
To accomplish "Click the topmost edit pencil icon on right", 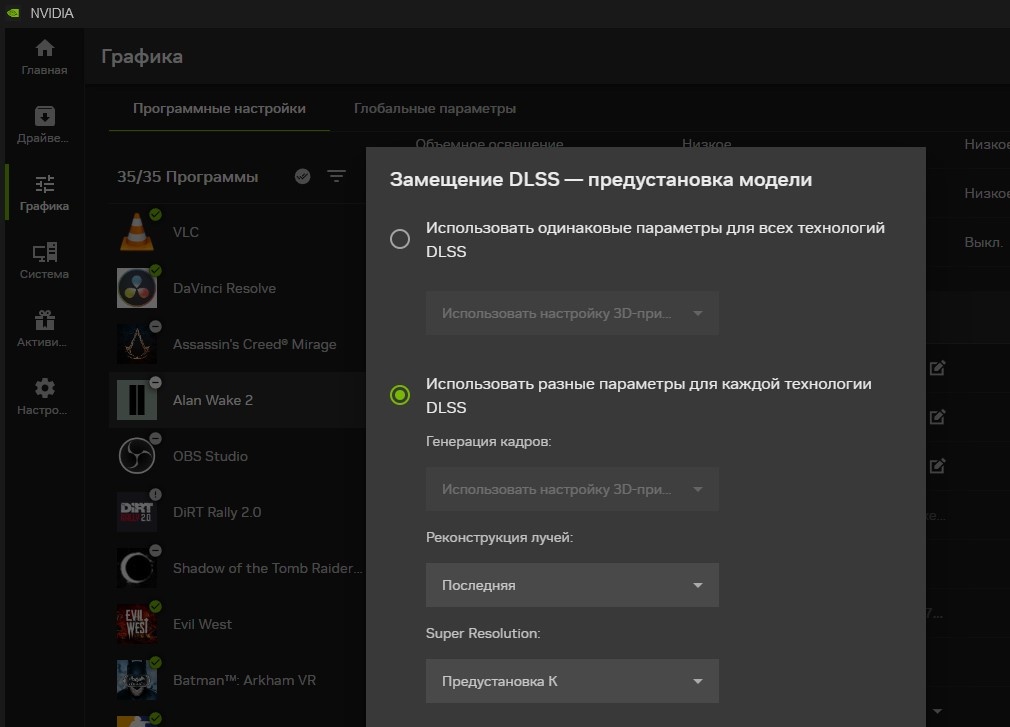I will tap(937, 368).
